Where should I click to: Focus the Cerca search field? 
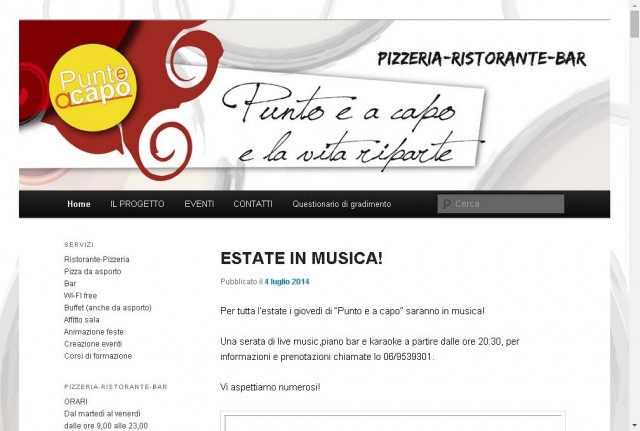501,204
